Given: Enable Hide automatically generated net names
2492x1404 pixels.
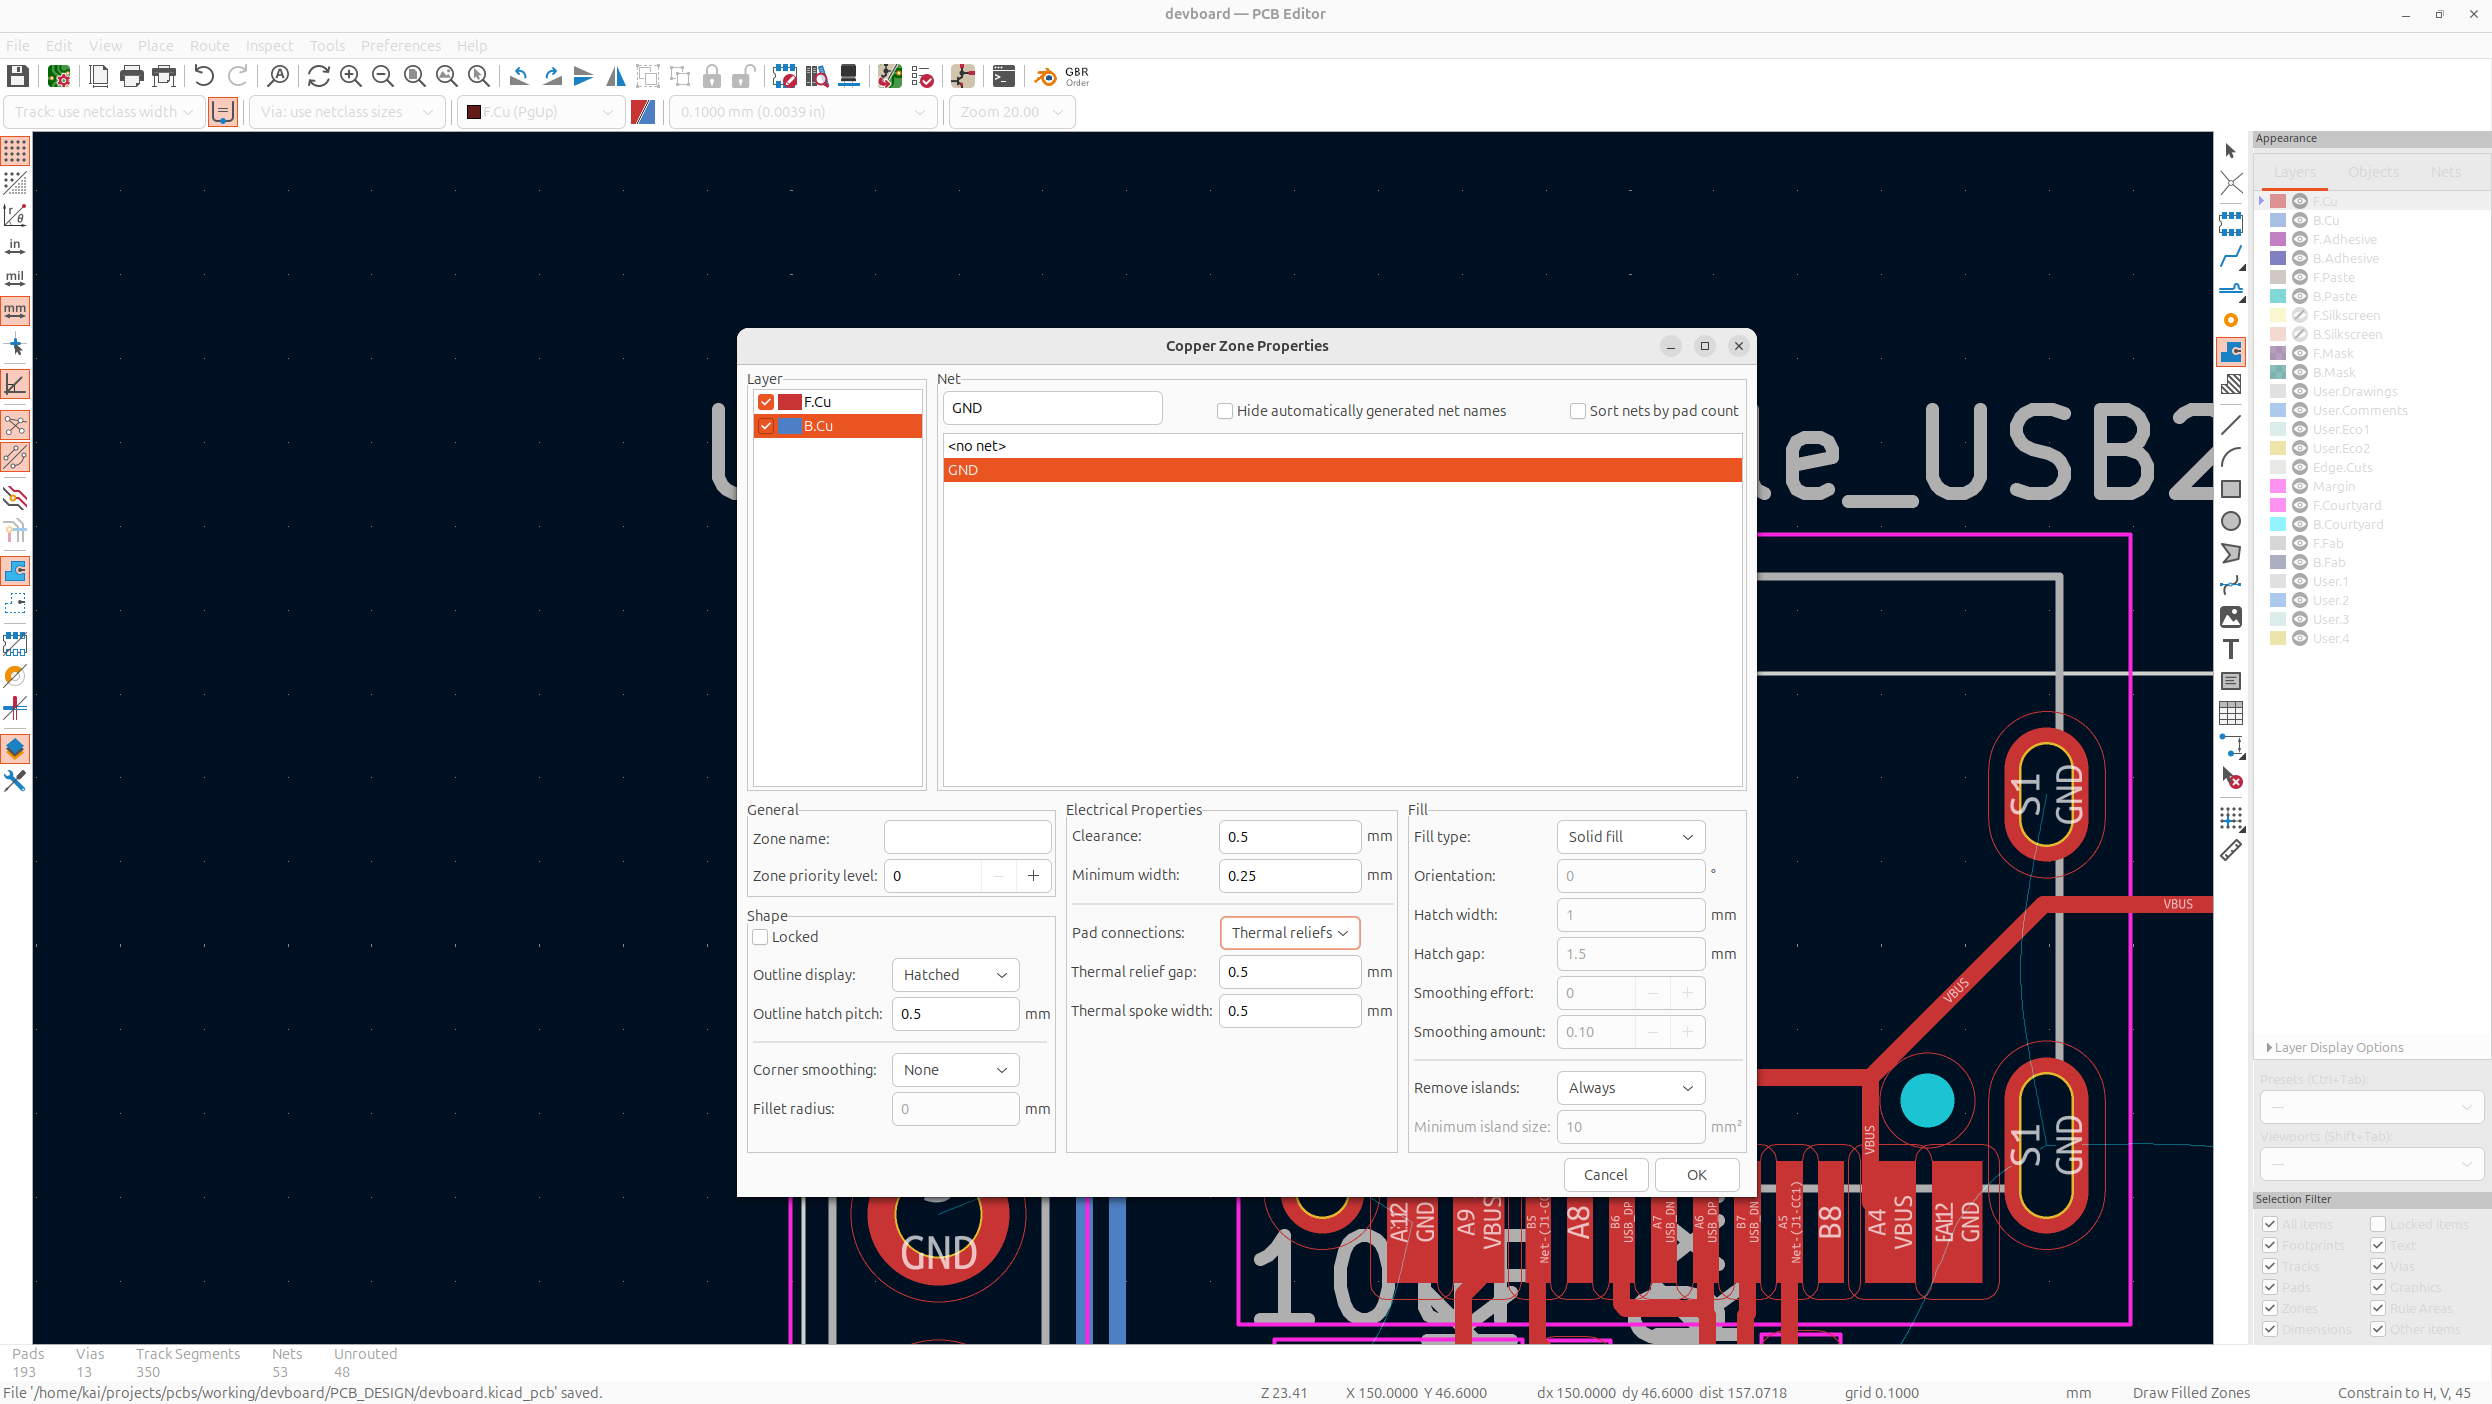Looking at the screenshot, I should [x=1225, y=411].
